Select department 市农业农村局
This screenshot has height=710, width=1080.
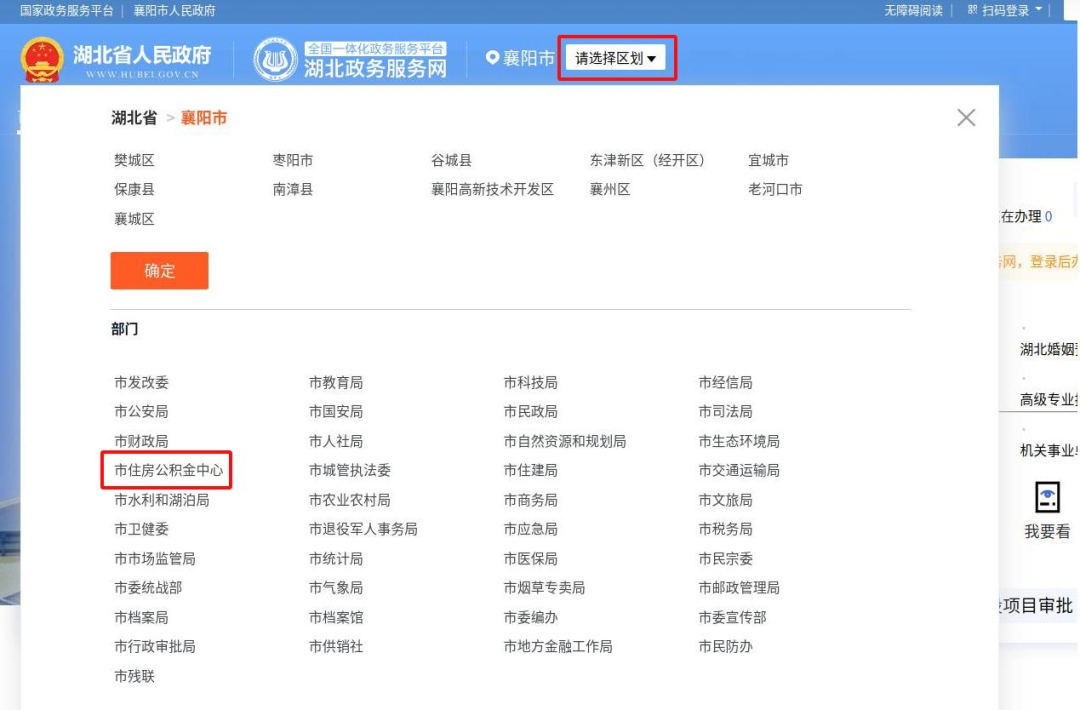click(350, 500)
